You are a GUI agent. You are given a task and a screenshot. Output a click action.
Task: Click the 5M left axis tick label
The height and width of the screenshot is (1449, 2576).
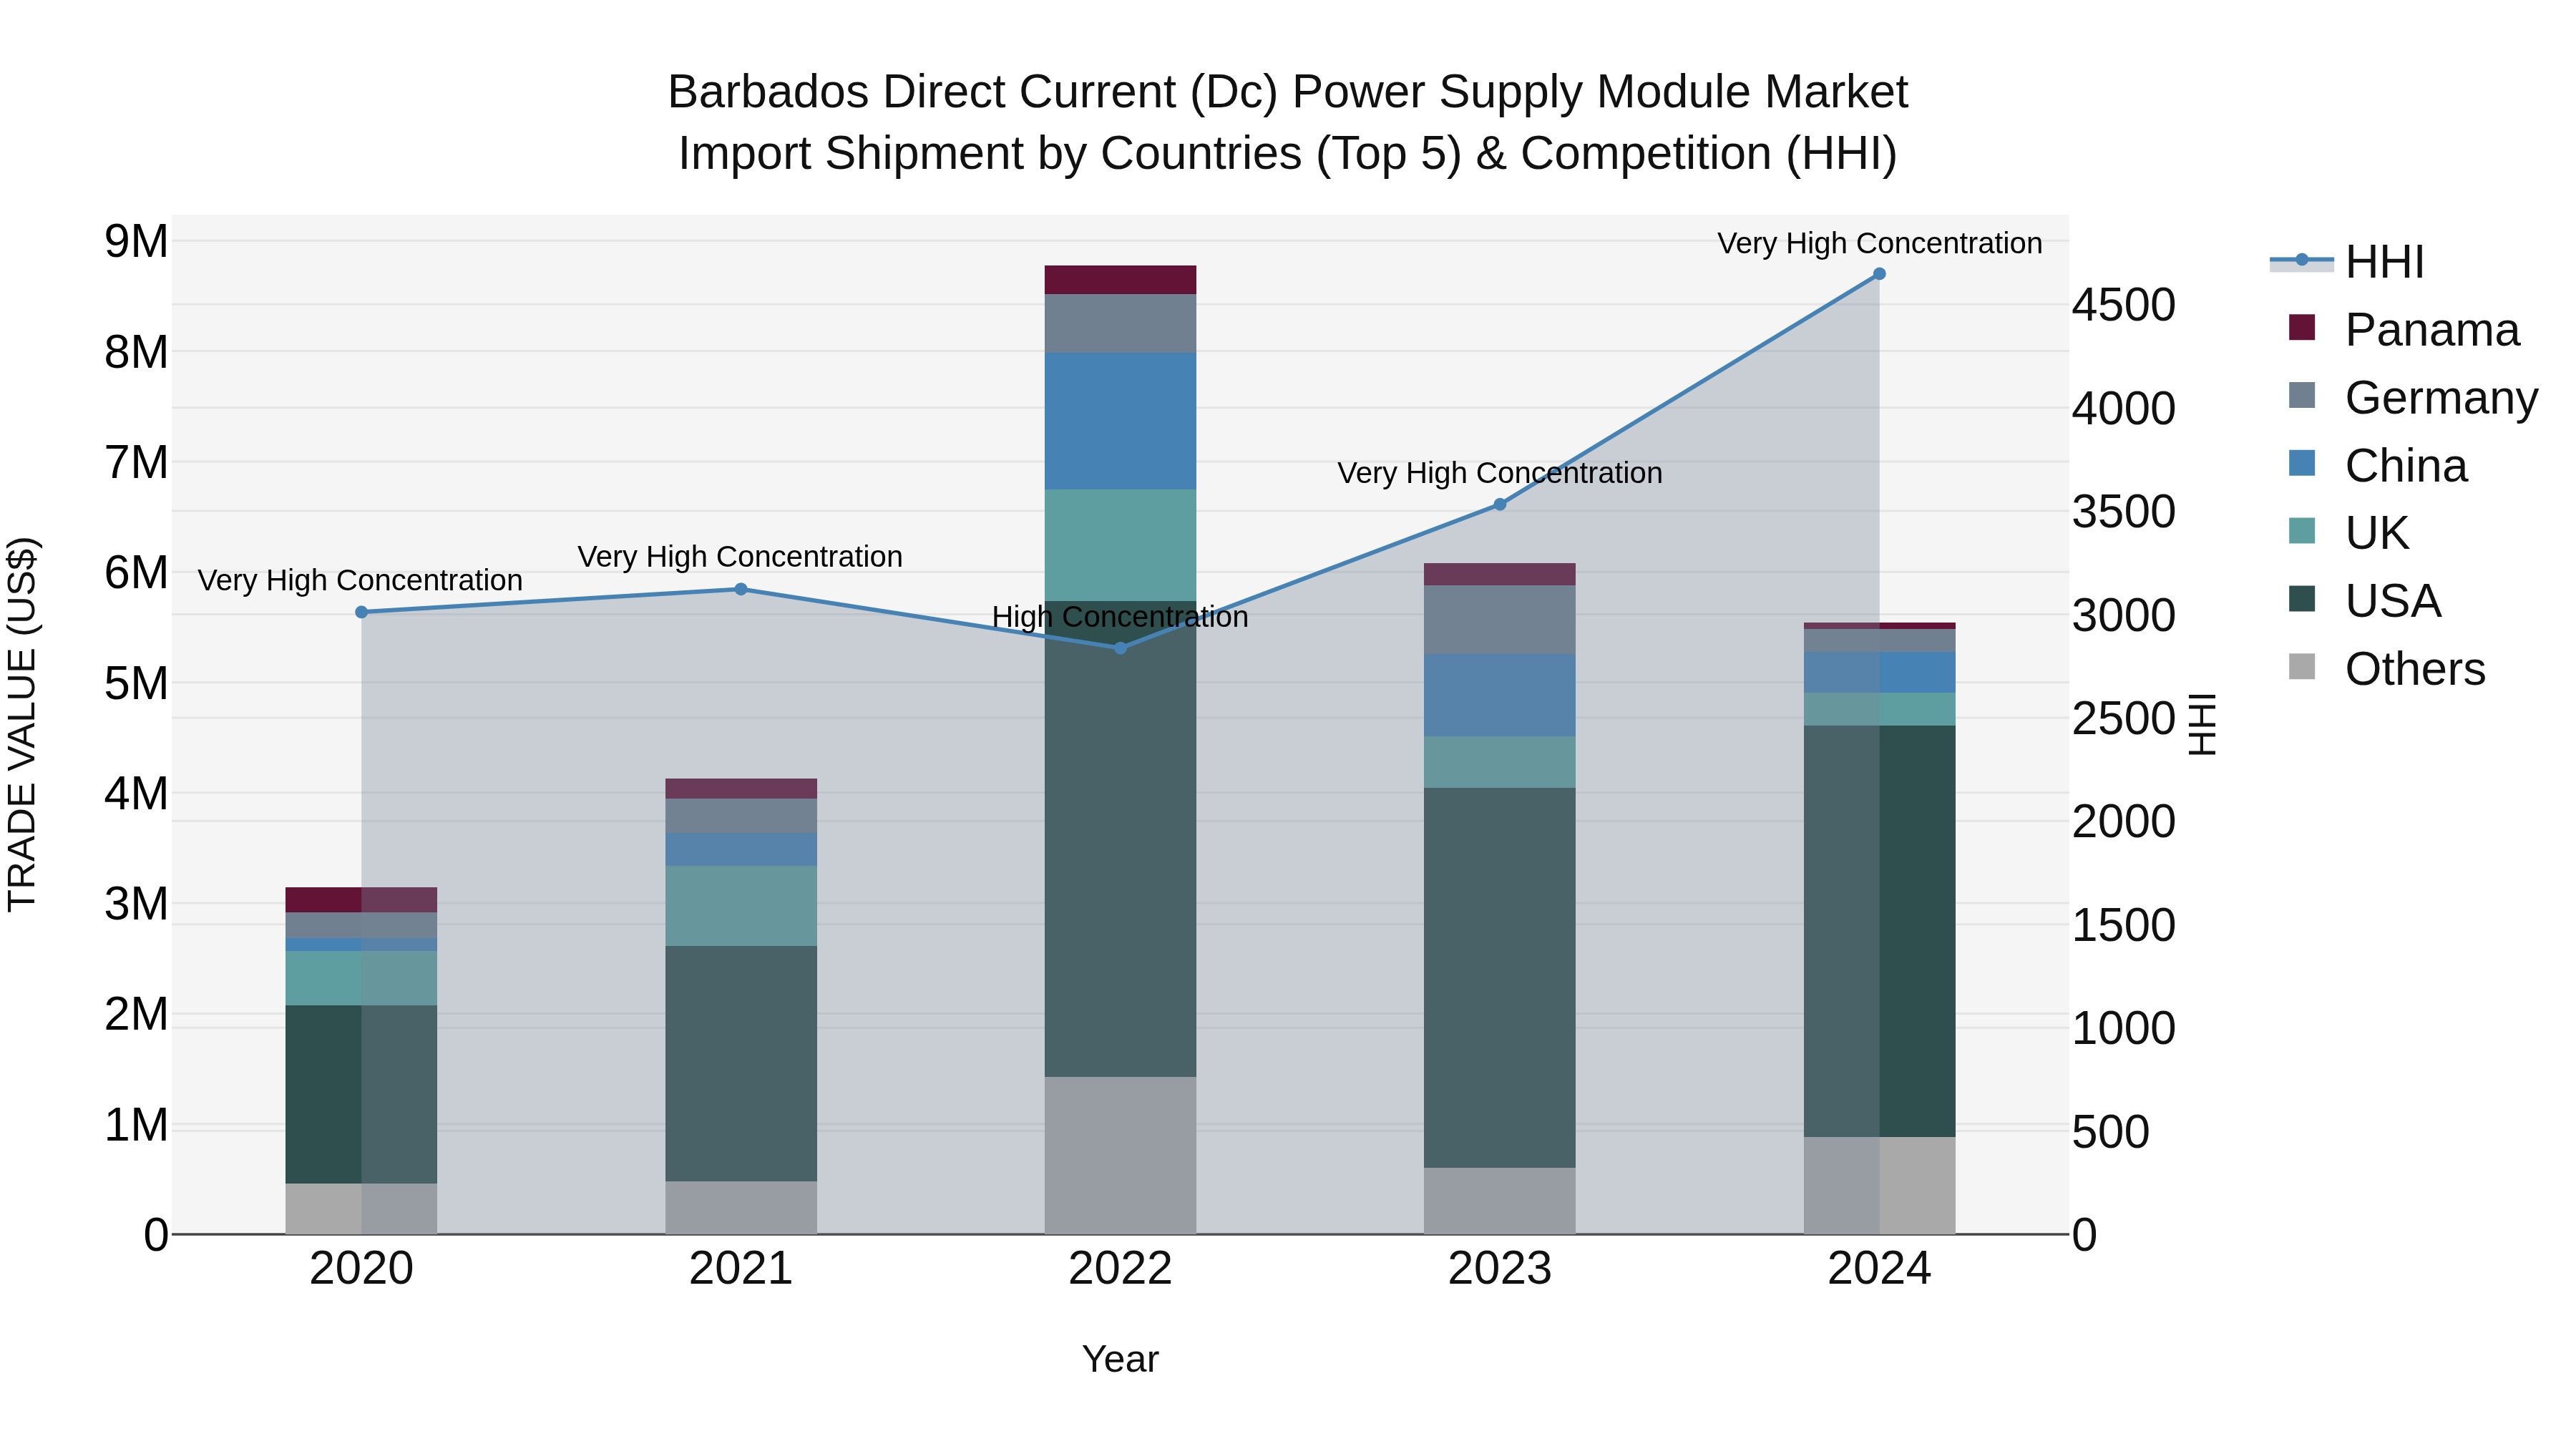pos(136,684)
